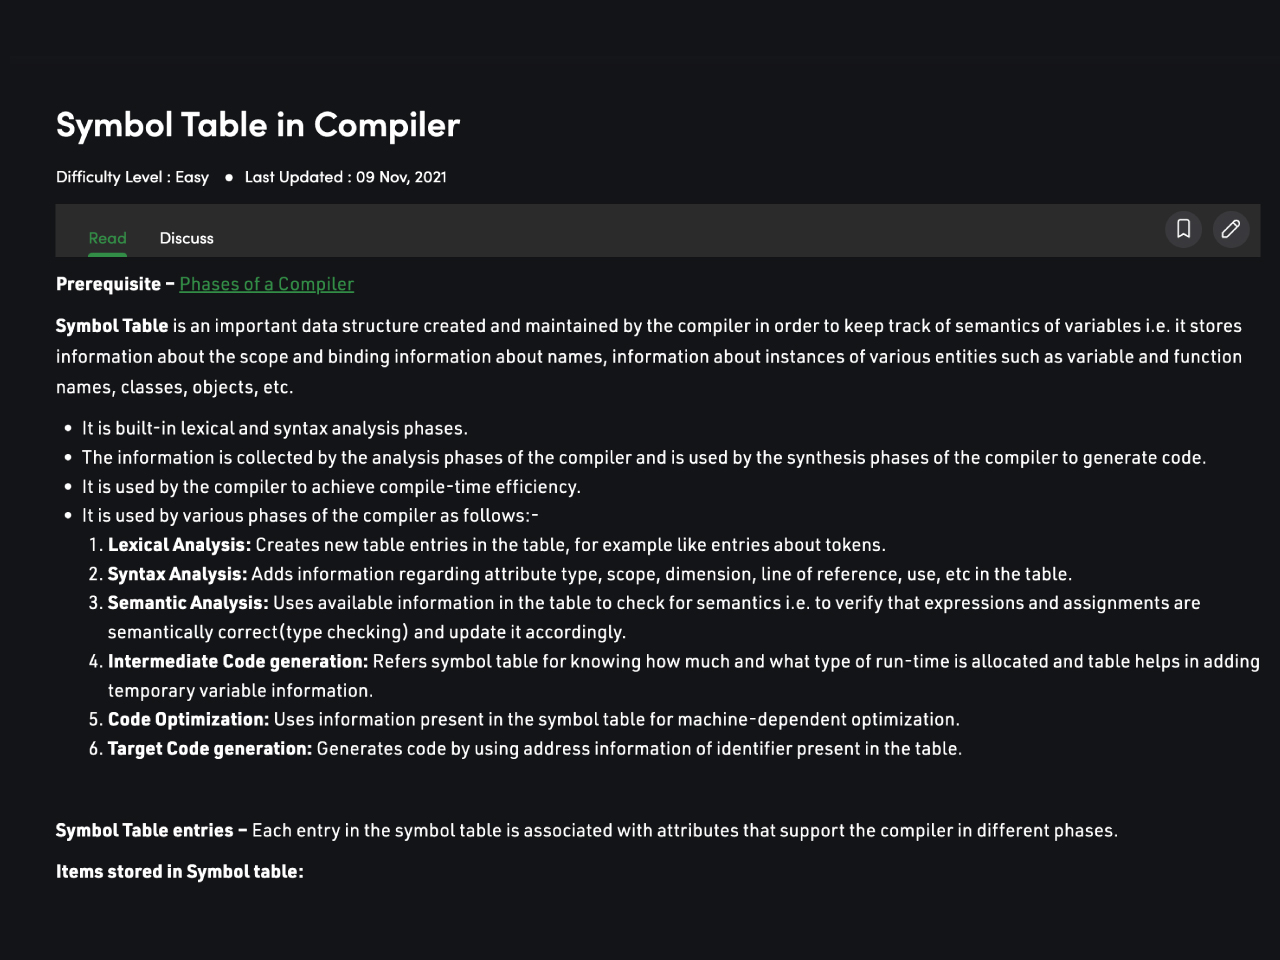The height and width of the screenshot is (960, 1280).
Task: Click the Last Updated 09 Nov, 2021 text
Action: pos(346,177)
